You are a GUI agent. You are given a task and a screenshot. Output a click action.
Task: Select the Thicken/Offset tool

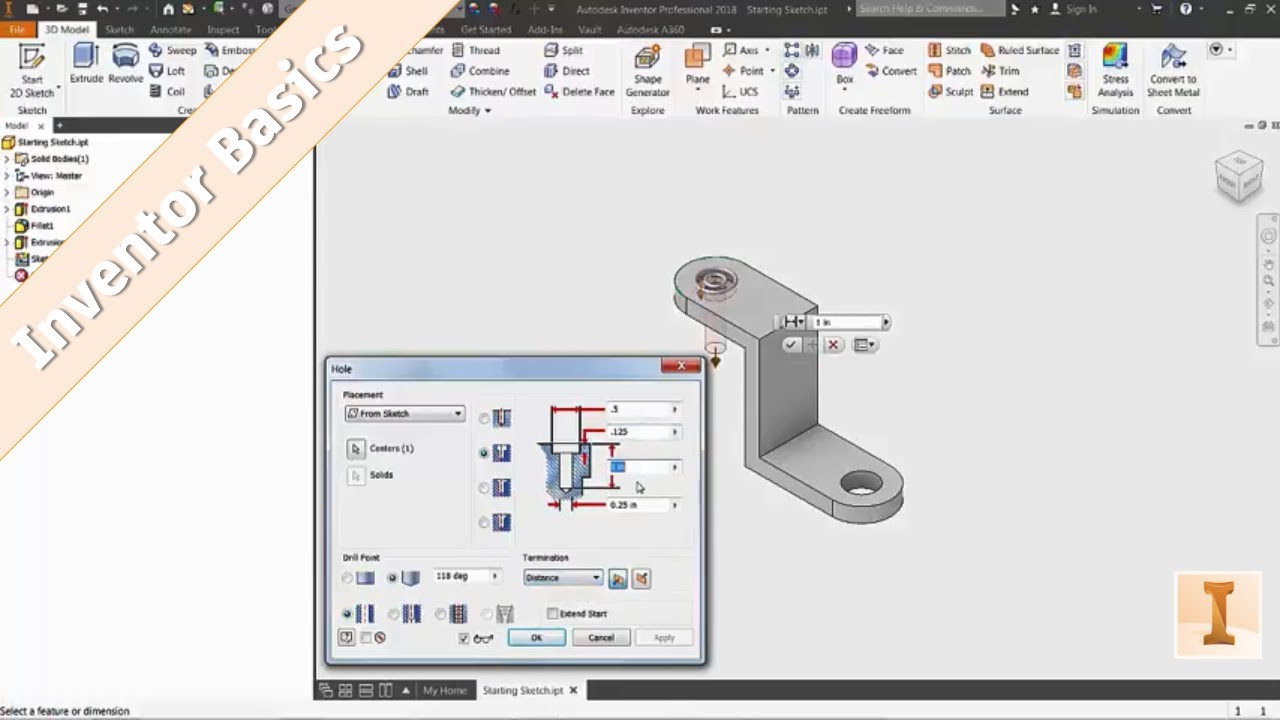pos(493,91)
